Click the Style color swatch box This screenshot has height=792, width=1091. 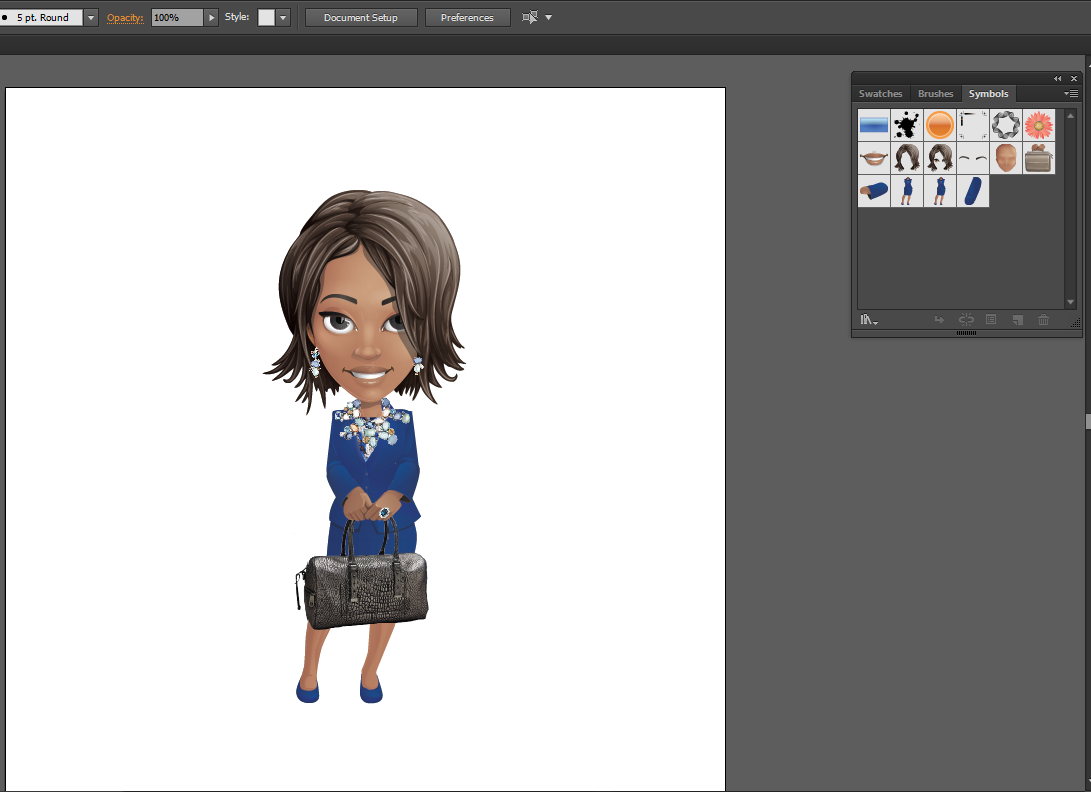click(266, 18)
